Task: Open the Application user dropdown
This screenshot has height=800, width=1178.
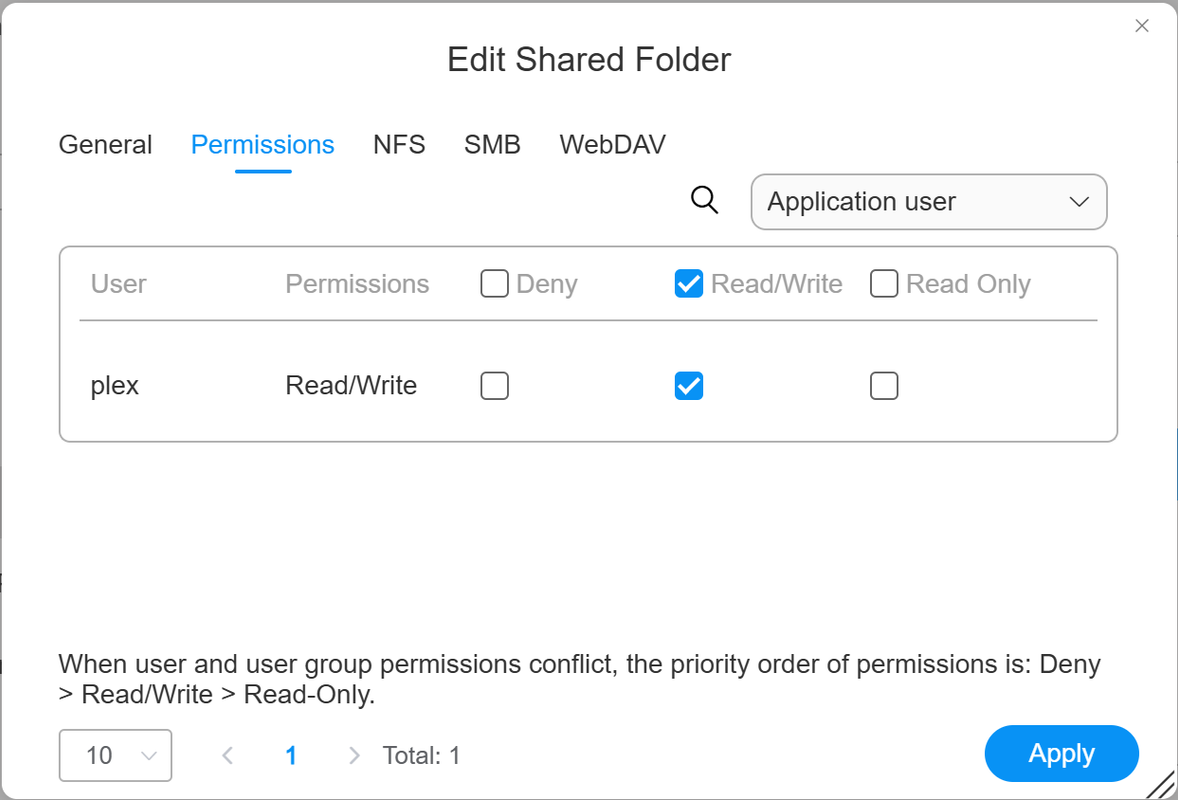Action: point(929,201)
